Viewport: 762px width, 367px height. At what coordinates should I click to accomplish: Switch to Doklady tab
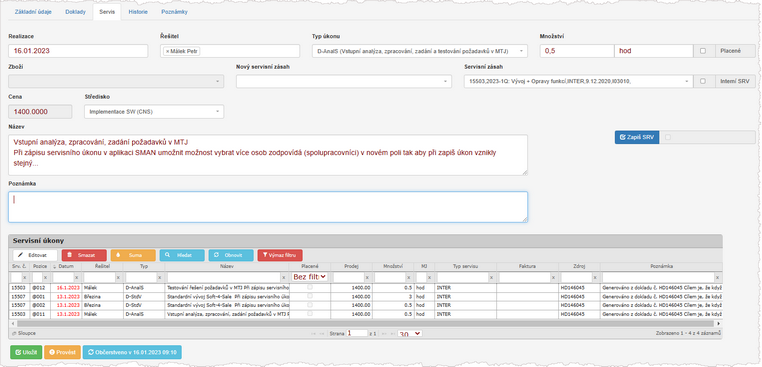75,12
